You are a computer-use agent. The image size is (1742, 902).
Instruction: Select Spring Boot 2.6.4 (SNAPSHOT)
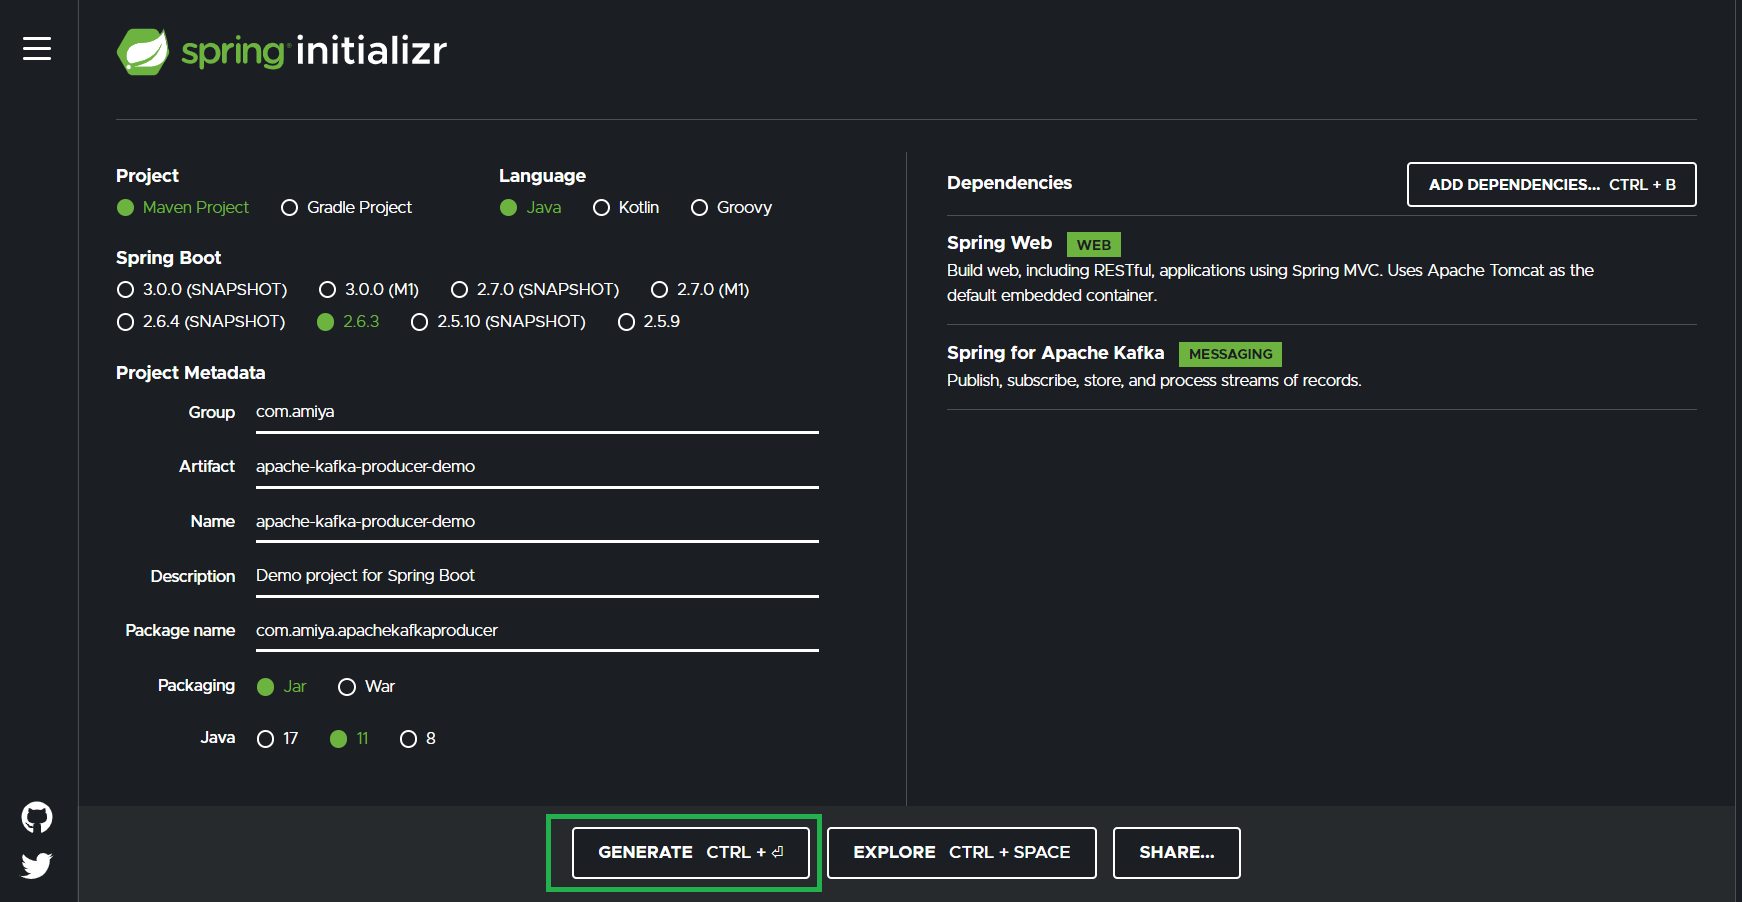pos(201,321)
